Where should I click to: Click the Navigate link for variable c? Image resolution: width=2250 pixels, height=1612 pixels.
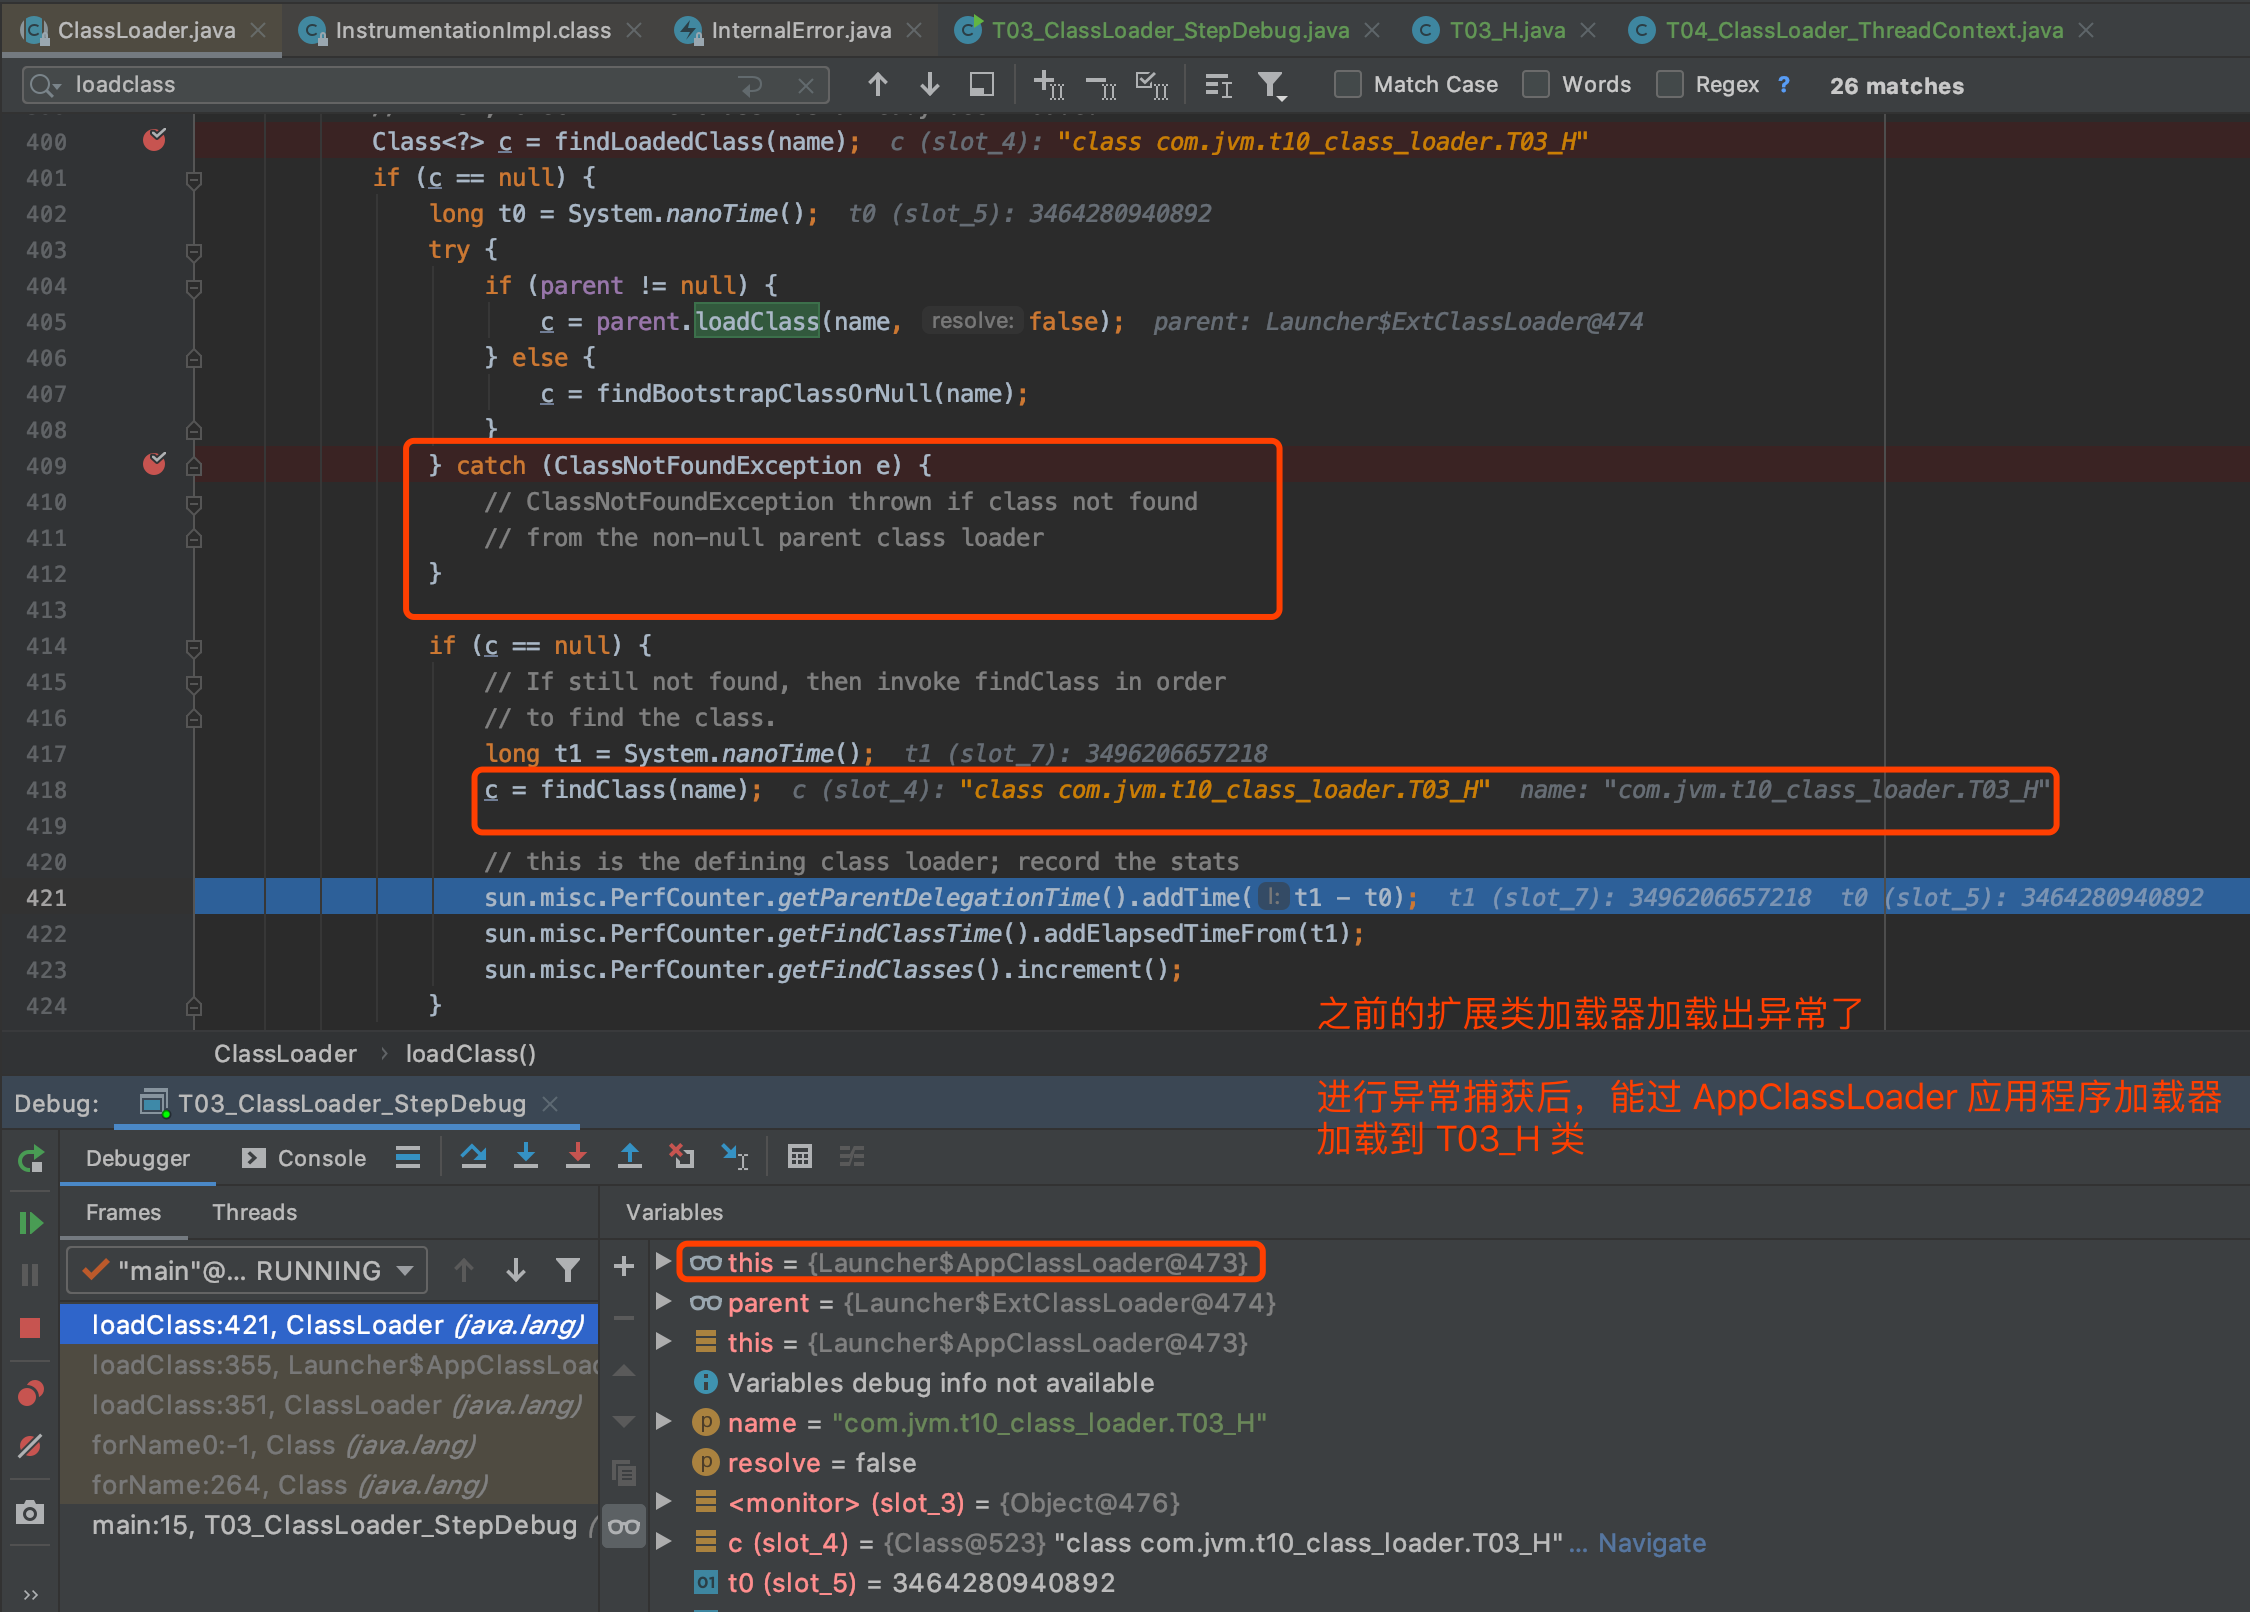tap(1651, 1543)
